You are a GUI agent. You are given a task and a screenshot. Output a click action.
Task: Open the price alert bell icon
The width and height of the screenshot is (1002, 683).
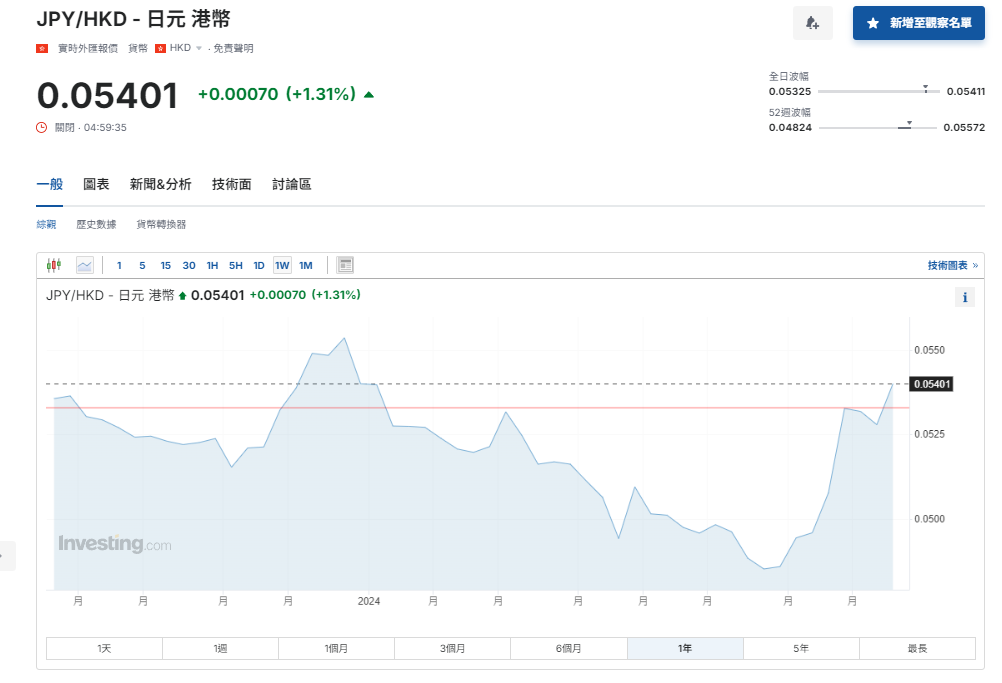(813, 22)
